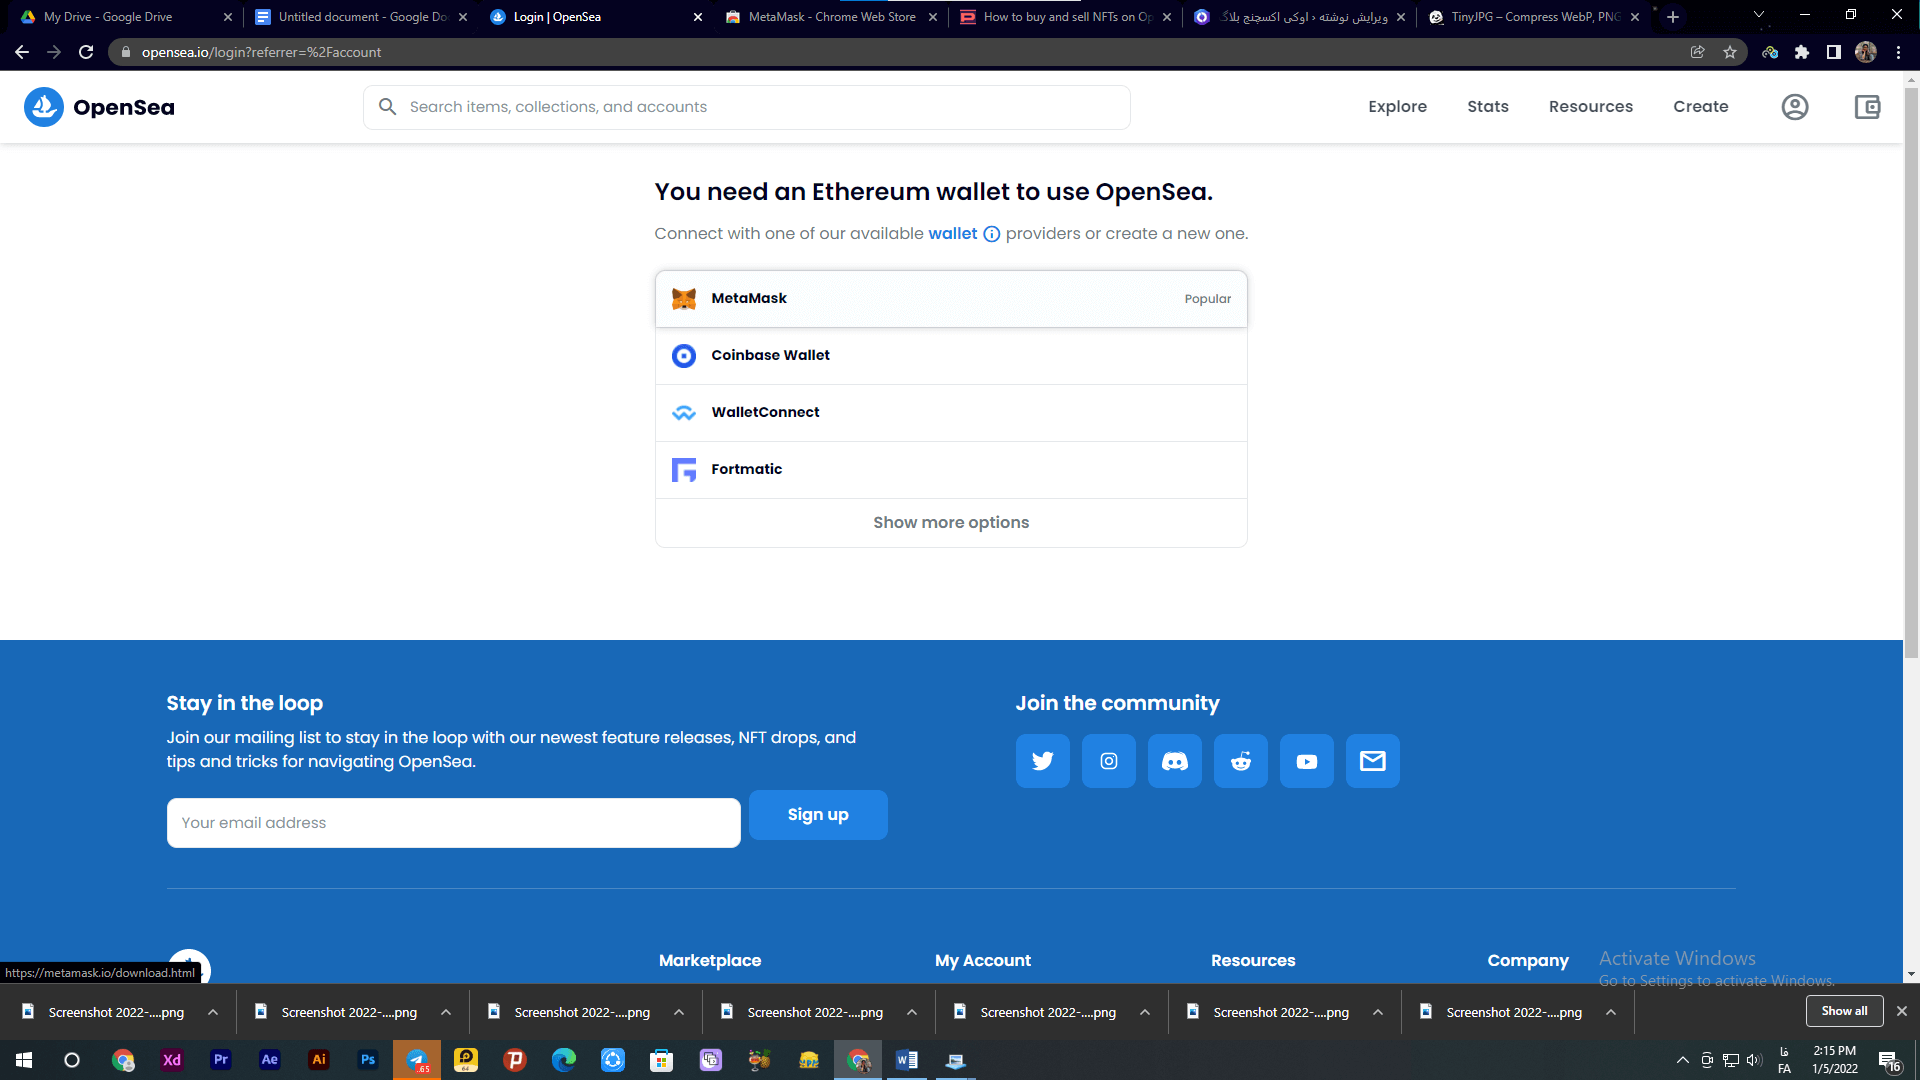Viewport: 1920px width, 1080px height.
Task: Switch to Untitled document tab
Action: tap(361, 17)
